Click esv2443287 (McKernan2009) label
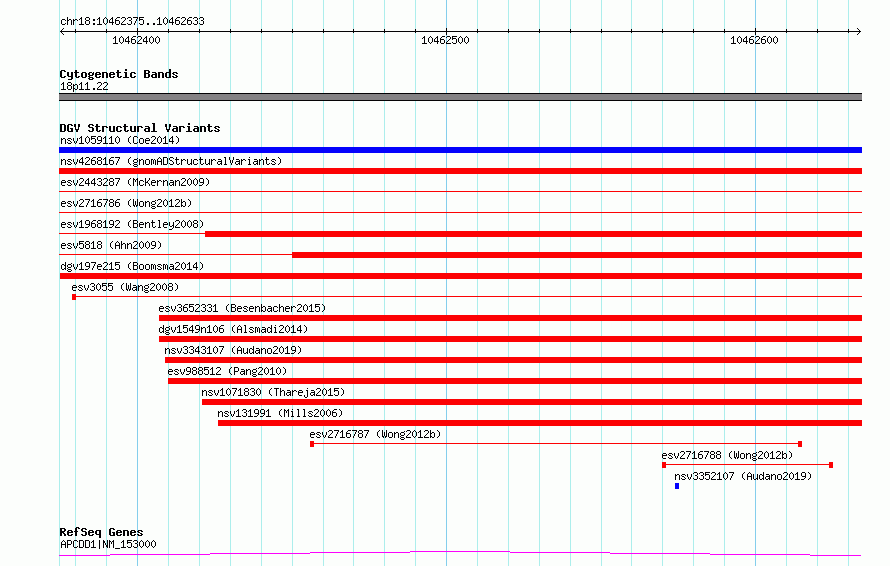This screenshot has width=890, height=566. click(135, 182)
